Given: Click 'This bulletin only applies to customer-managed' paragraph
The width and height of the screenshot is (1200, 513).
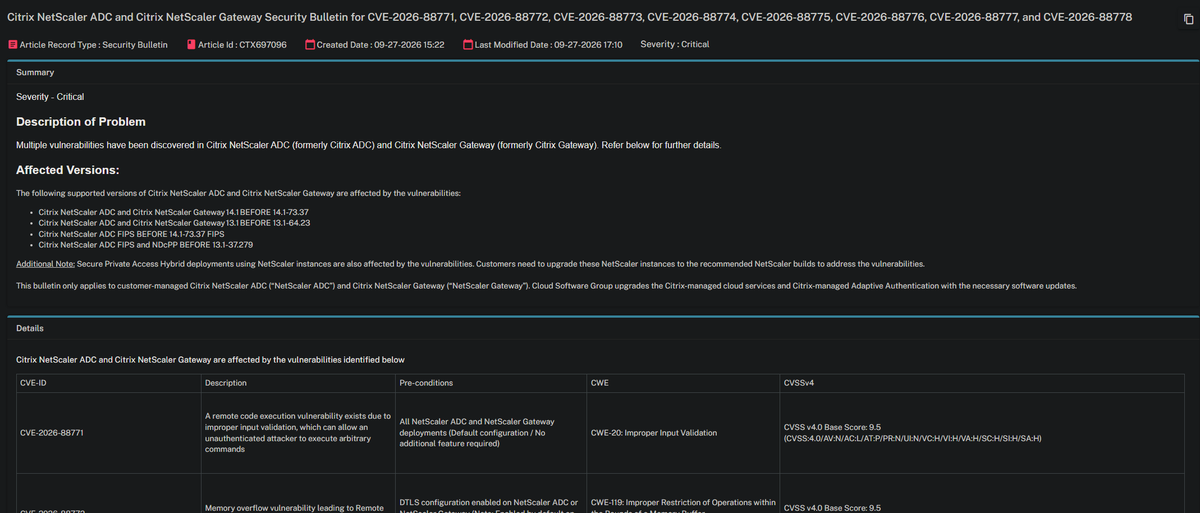Looking at the screenshot, I should point(546,286).
